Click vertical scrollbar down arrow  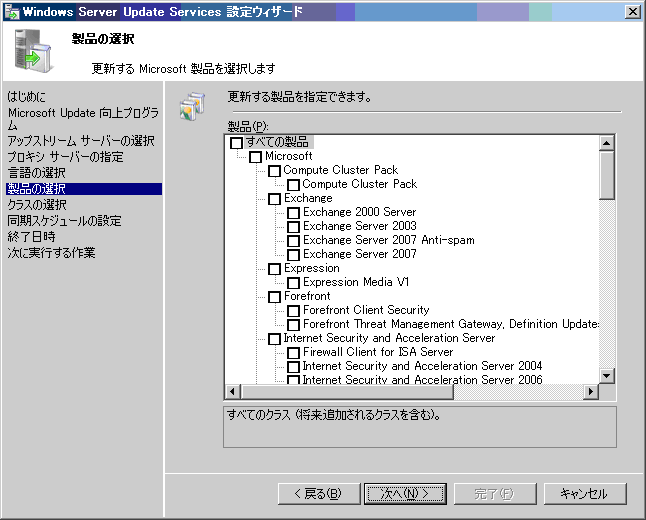(x=606, y=376)
